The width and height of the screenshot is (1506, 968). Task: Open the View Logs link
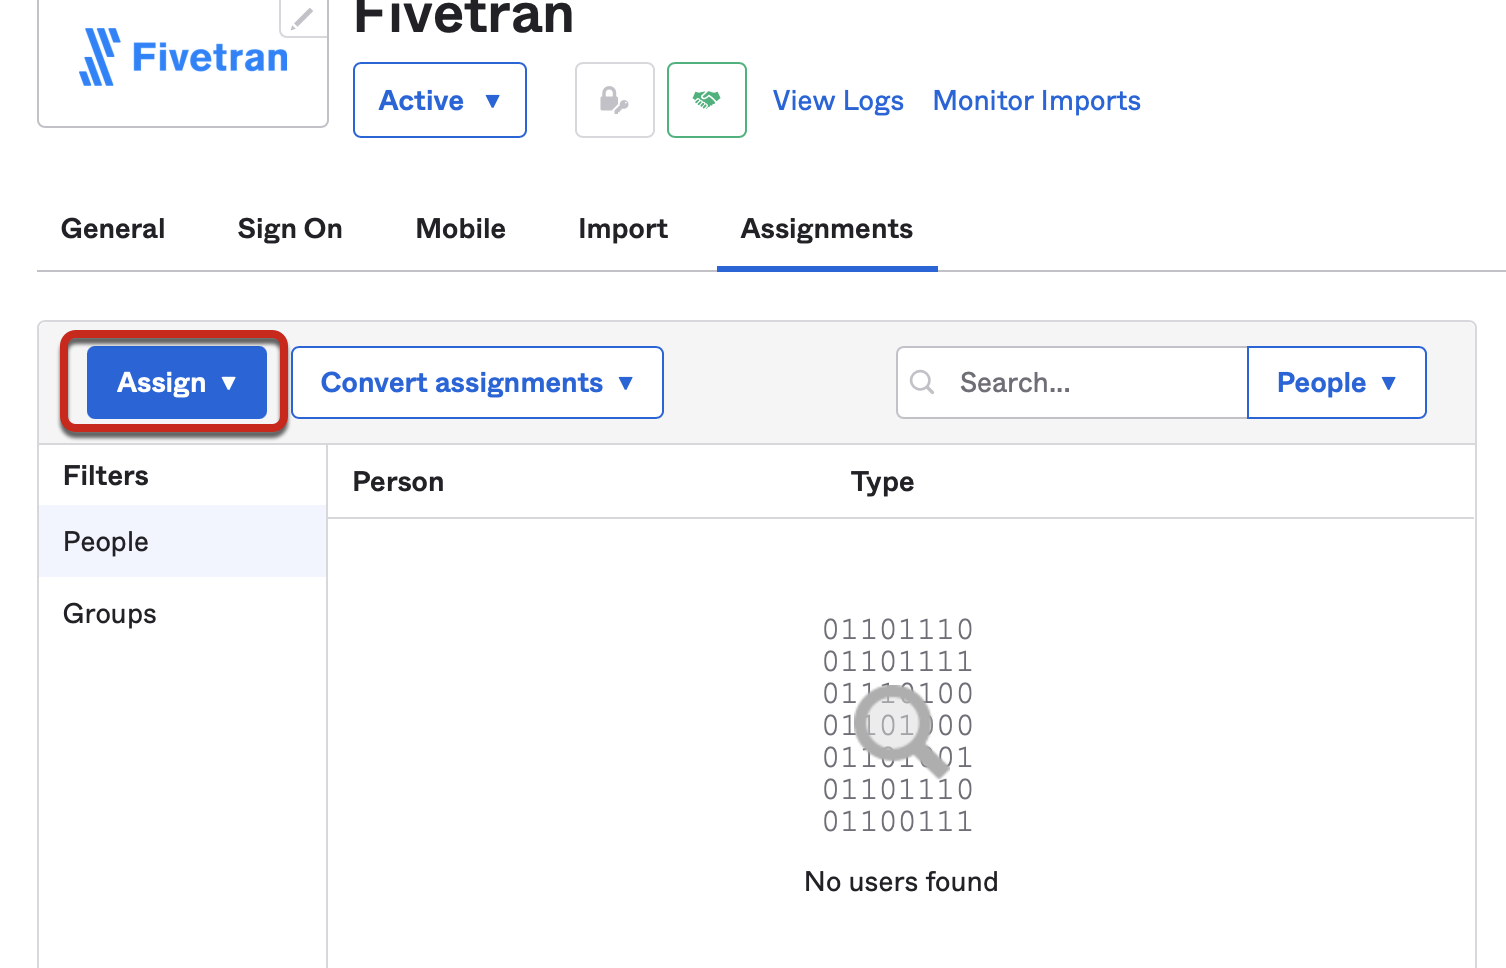838,101
